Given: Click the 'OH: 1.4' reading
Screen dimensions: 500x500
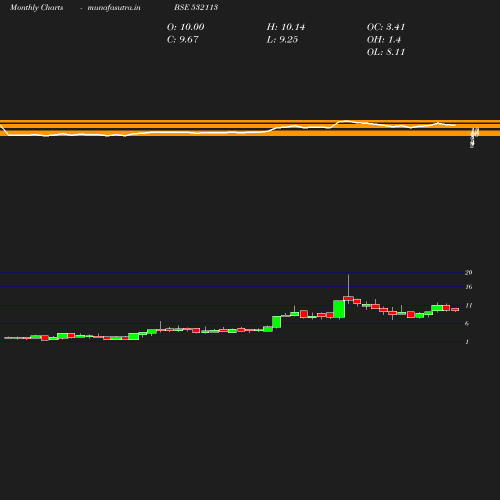Looking at the screenshot, I should click(384, 40).
